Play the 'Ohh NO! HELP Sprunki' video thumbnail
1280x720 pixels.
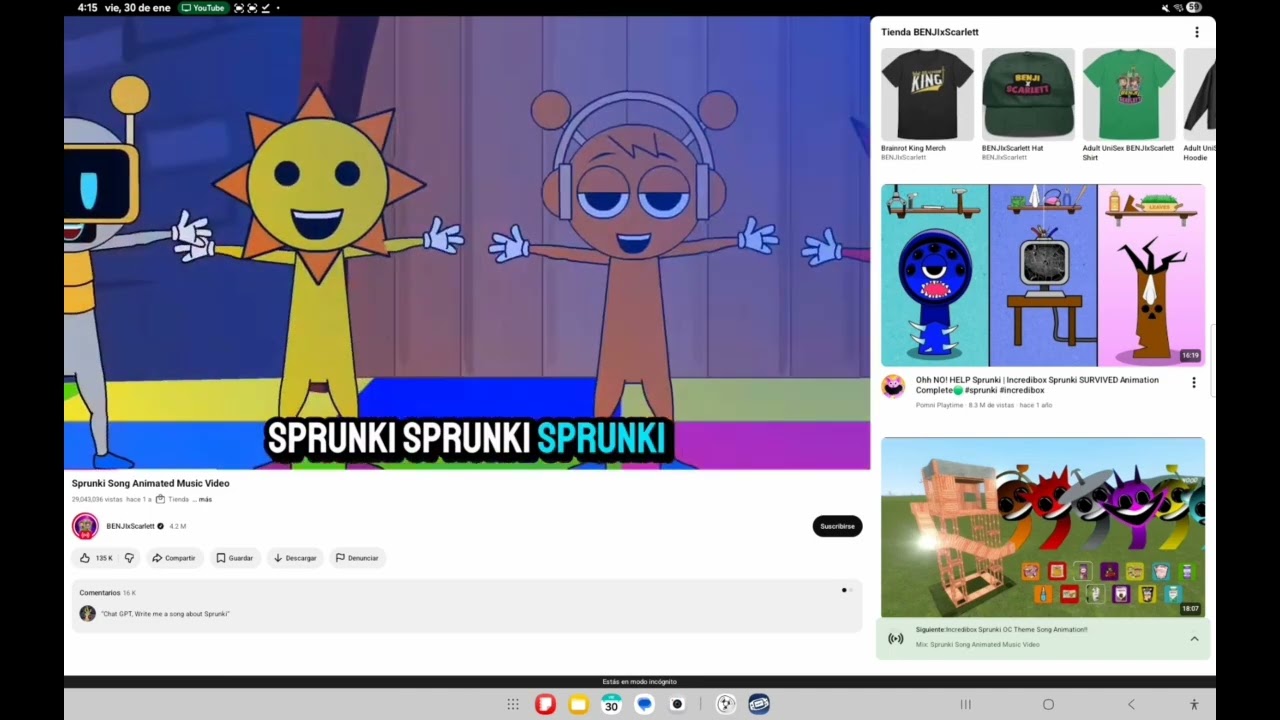1043,275
